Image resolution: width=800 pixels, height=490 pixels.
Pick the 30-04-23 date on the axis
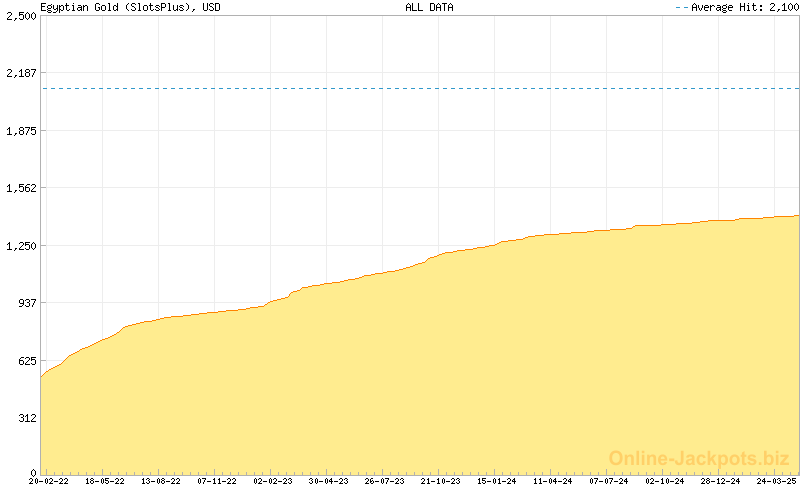pyautogui.click(x=329, y=481)
